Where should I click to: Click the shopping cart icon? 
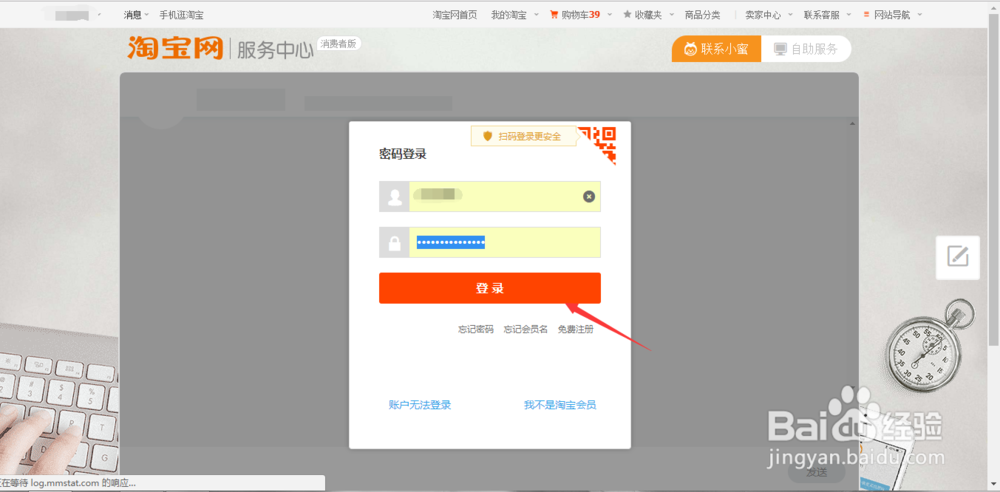tap(554, 14)
